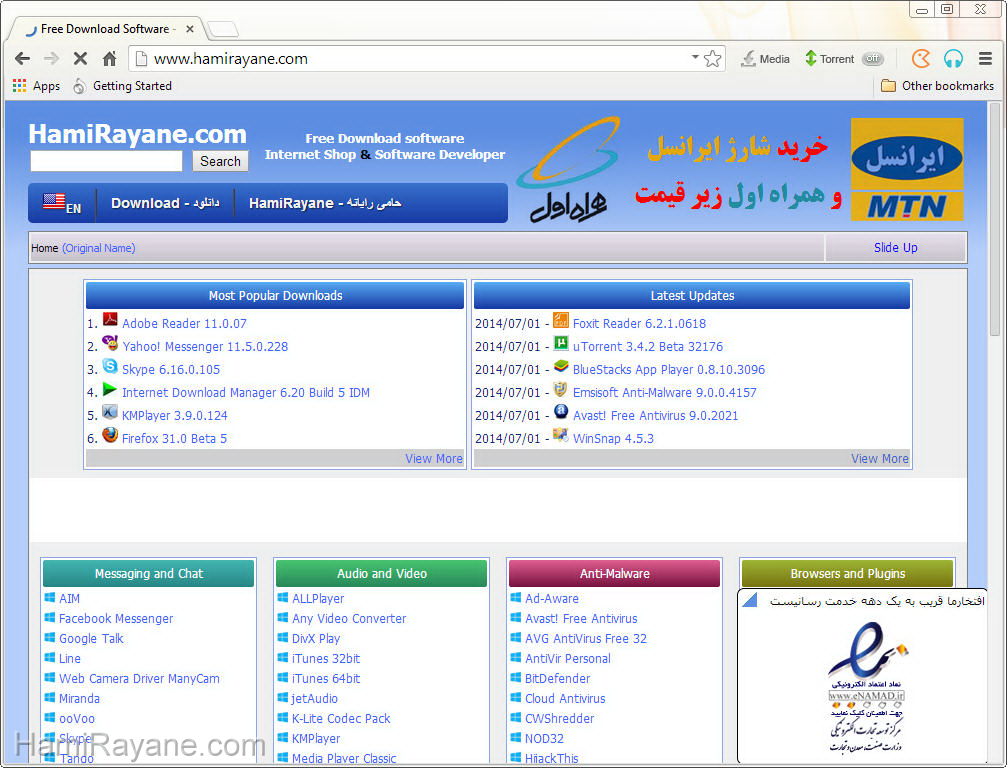Click the Original Name link
This screenshot has width=1007, height=768.
click(98, 248)
